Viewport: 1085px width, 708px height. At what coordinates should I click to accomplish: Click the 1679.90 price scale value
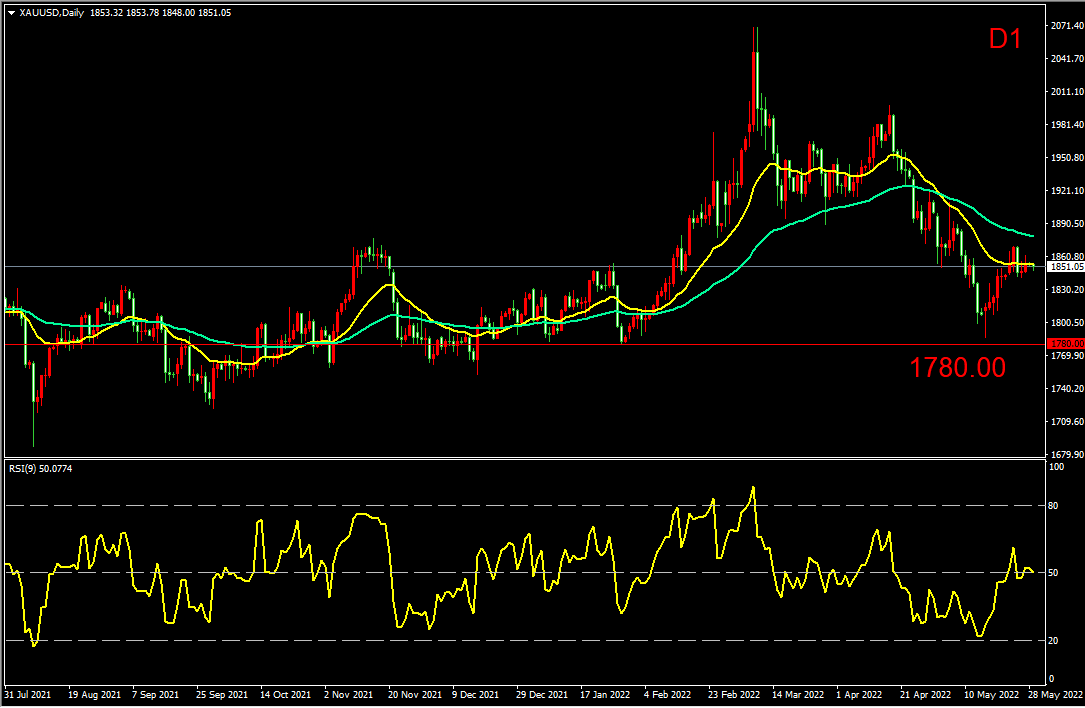(1067, 454)
